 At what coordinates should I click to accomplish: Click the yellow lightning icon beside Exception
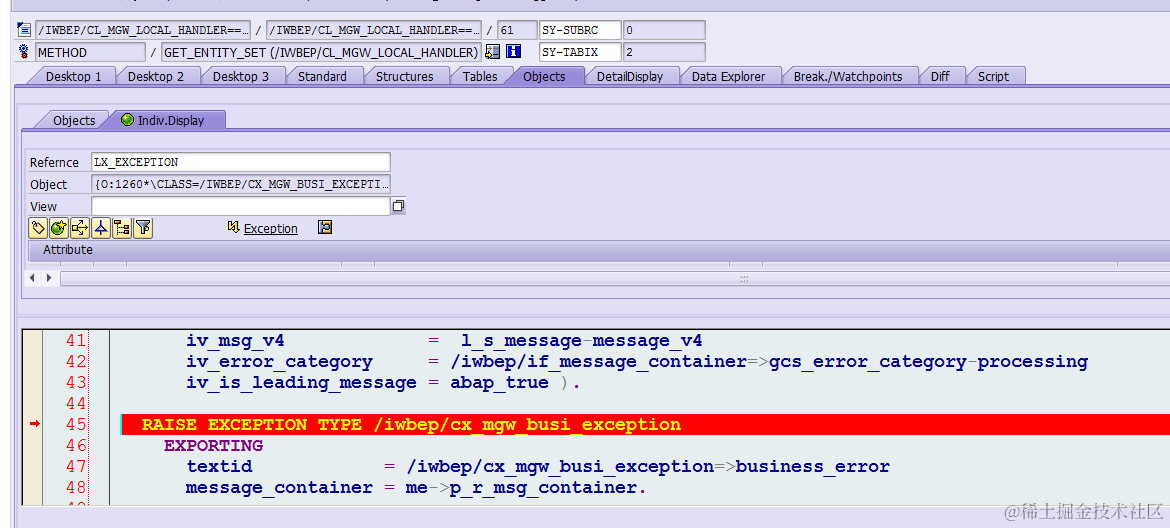point(234,228)
